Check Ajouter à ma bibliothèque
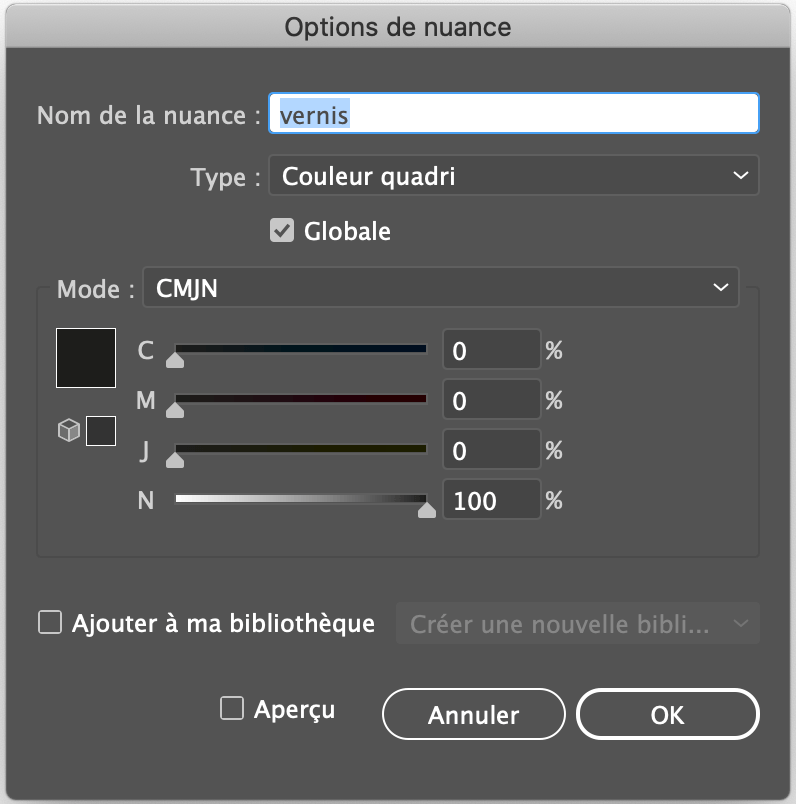Image resolution: width=796 pixels, height=804 pixels. pyautogui.click(x=49, y=623)
